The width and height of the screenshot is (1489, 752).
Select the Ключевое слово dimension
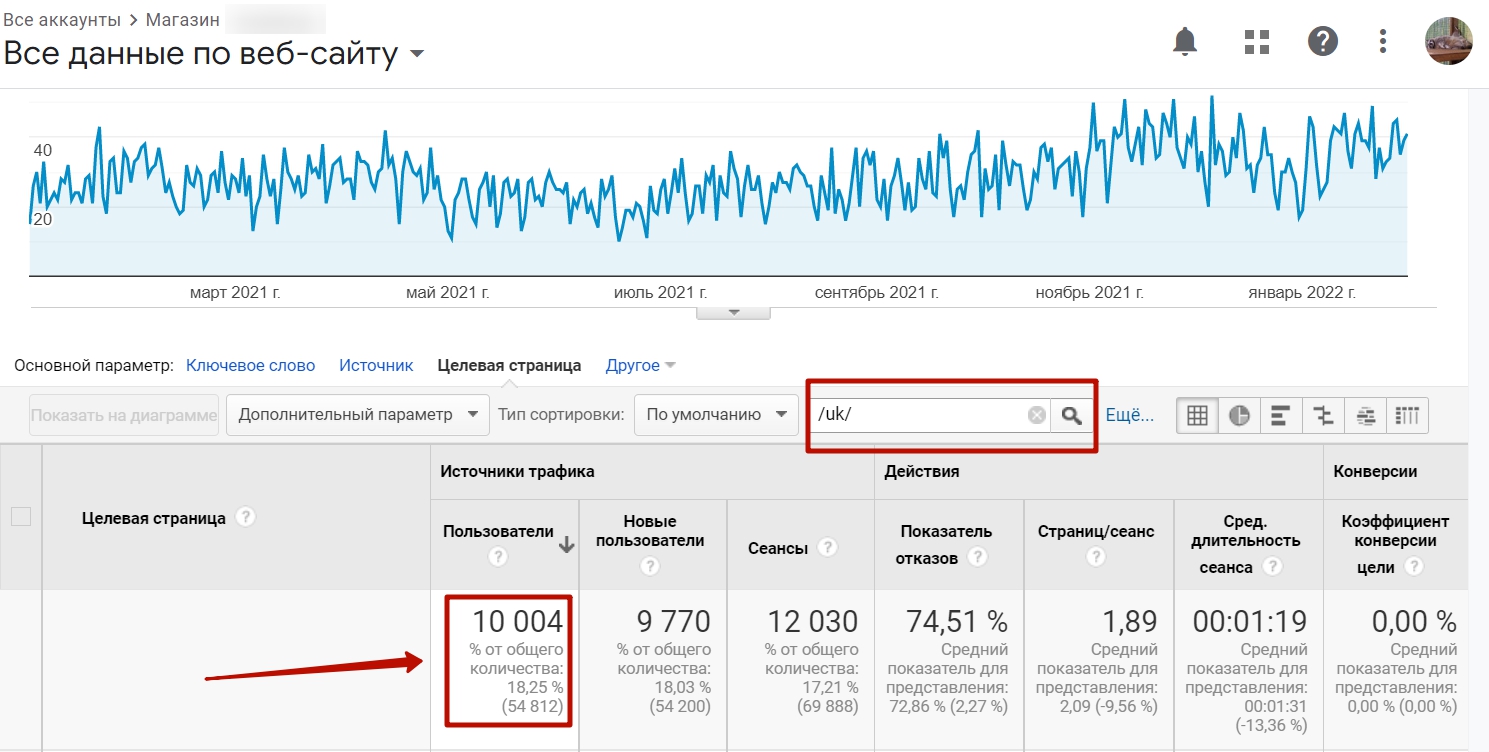tap(250, 365)
